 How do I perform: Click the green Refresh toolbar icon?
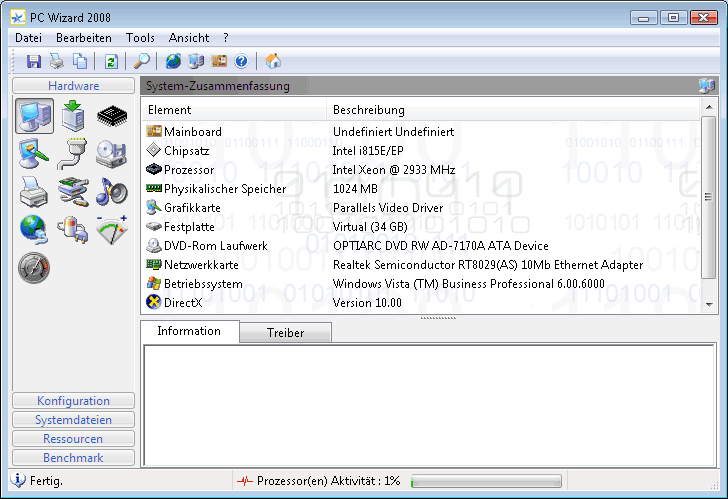click(111, 61)
